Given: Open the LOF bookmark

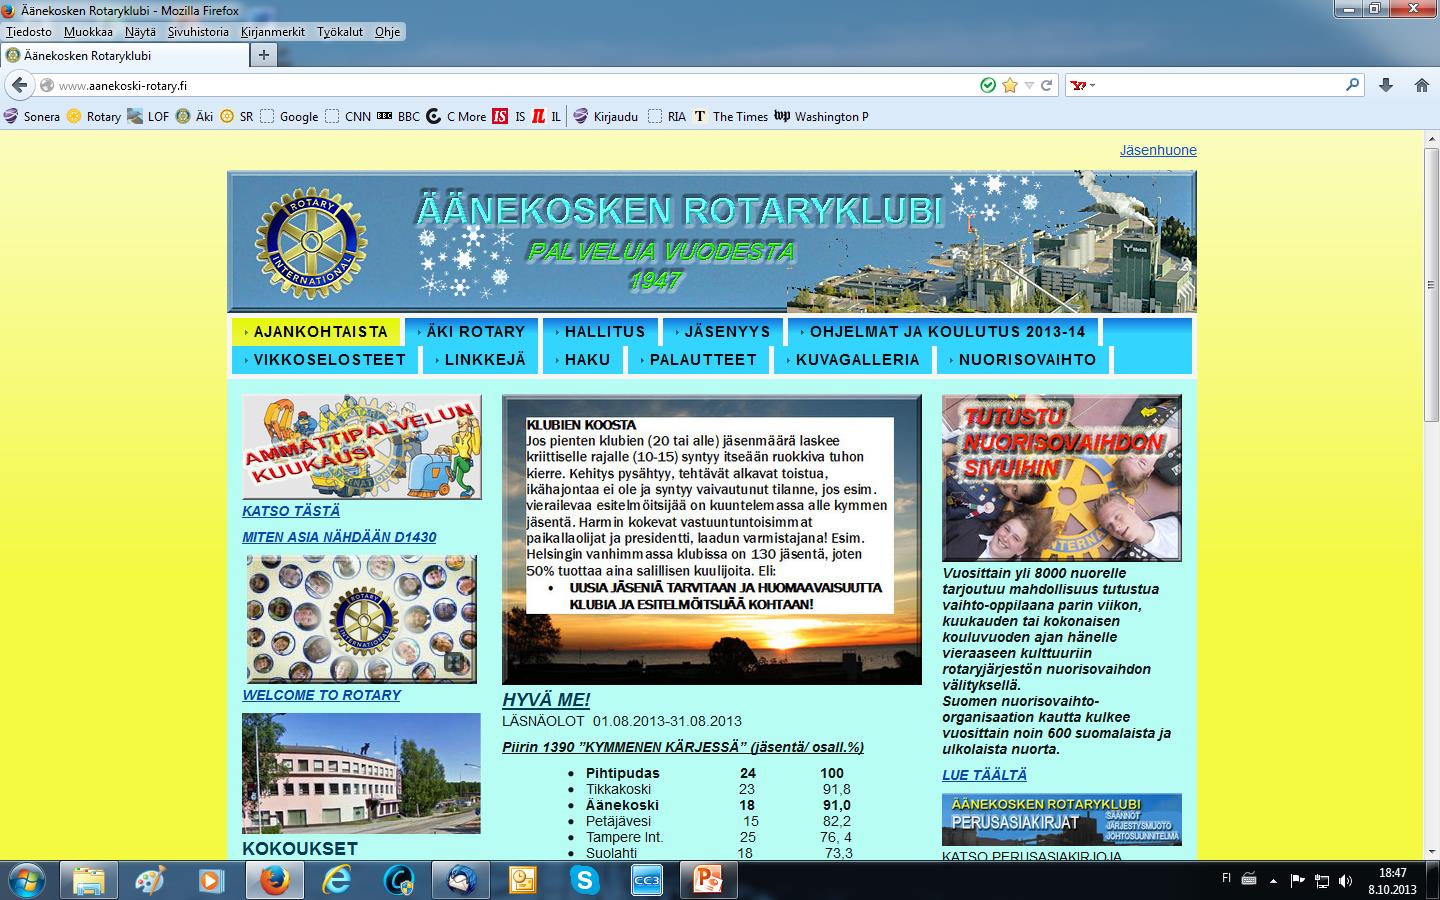Looking at the screenshot, I should tap(149, 116).
